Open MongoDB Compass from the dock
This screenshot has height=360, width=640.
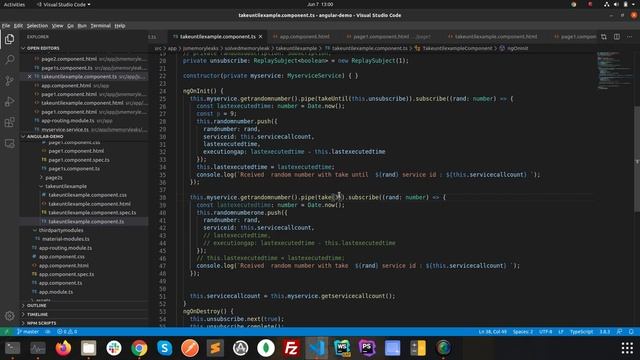(x=266, y=348)
